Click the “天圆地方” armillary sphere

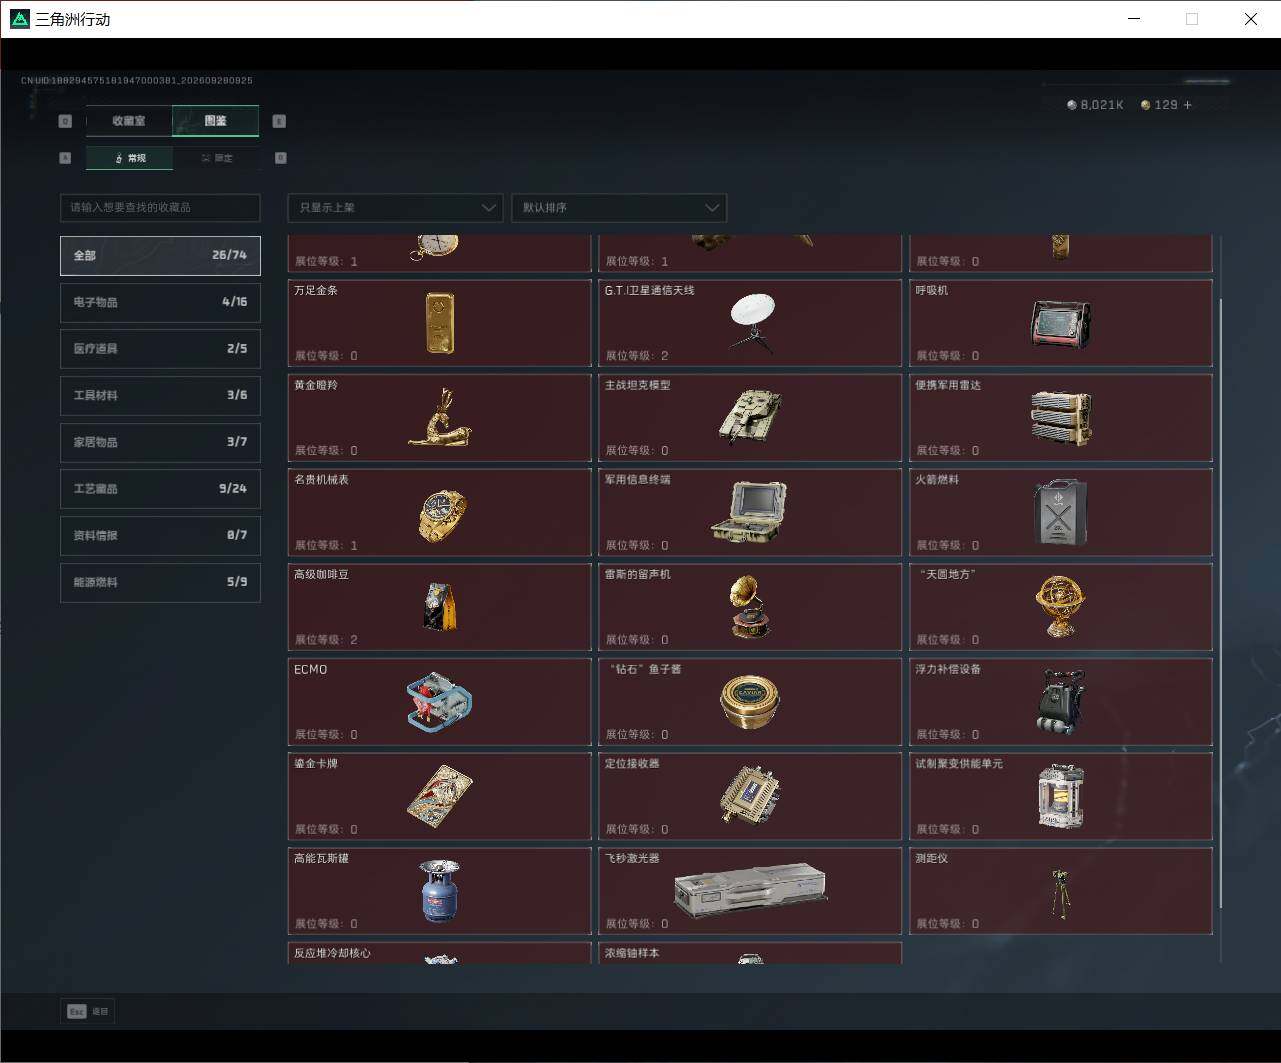coord(1061,607)
